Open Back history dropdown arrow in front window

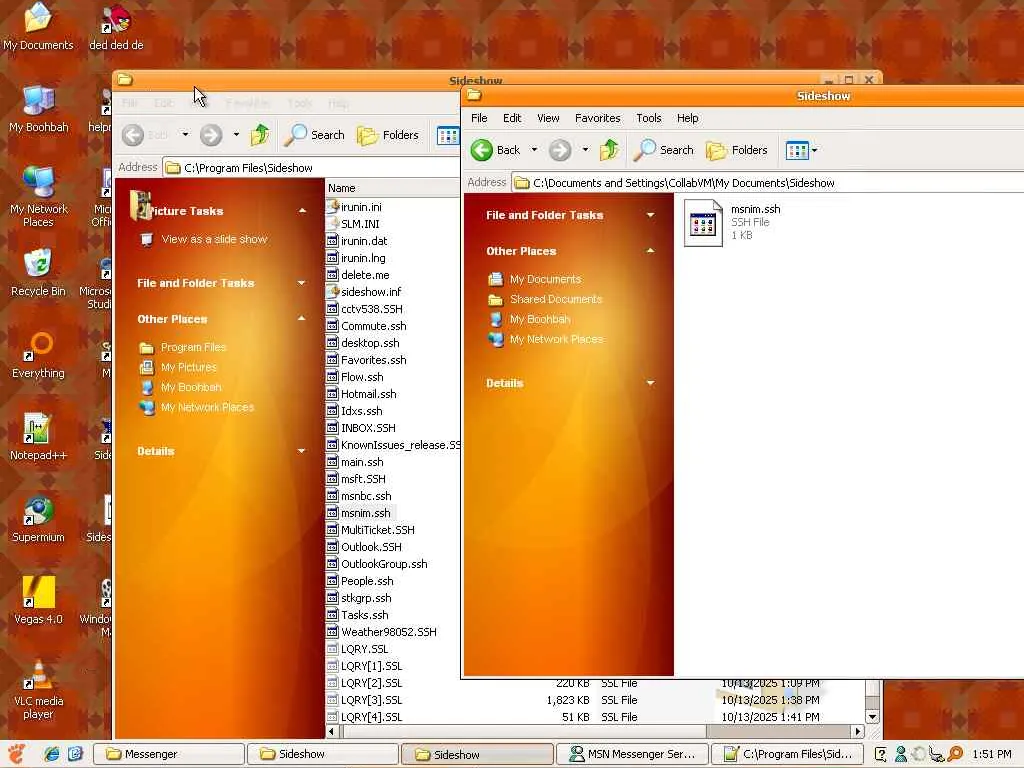click(x=534, y=150)
